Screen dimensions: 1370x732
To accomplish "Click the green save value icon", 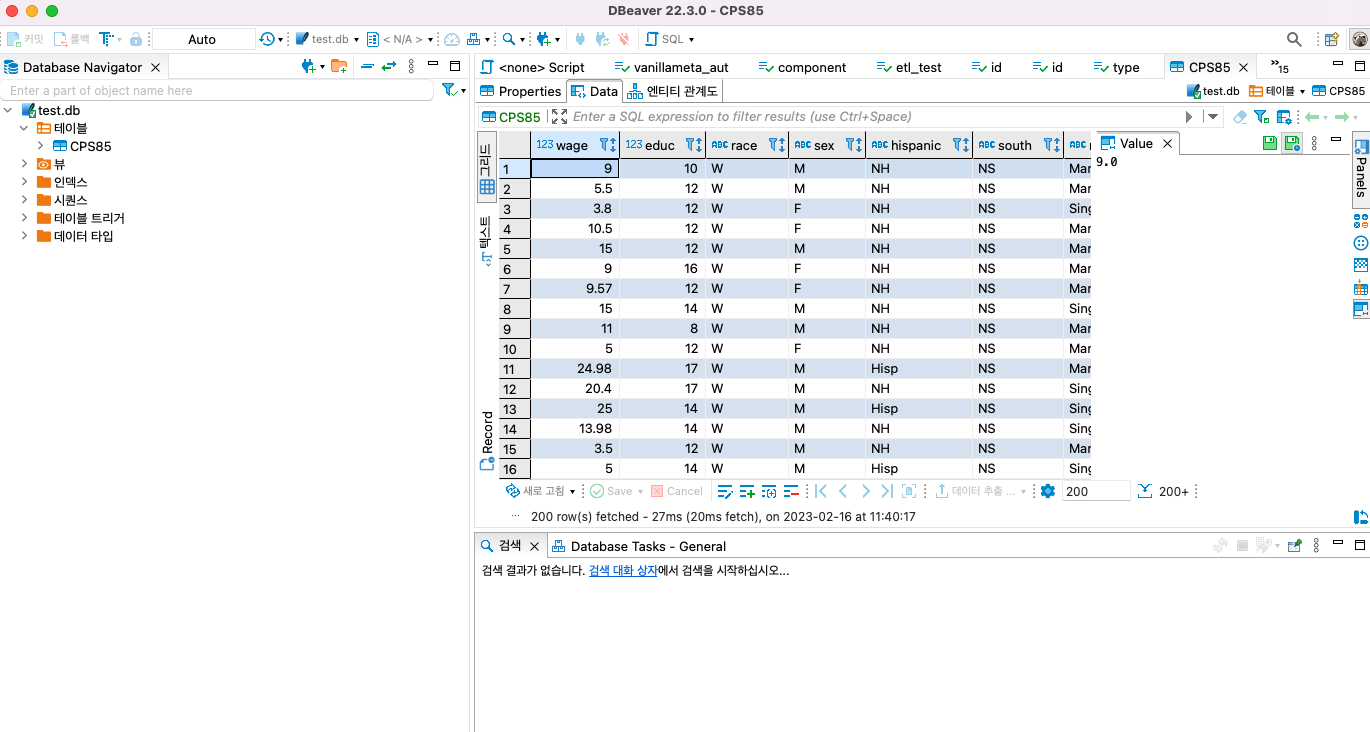I will (1270, 143).
